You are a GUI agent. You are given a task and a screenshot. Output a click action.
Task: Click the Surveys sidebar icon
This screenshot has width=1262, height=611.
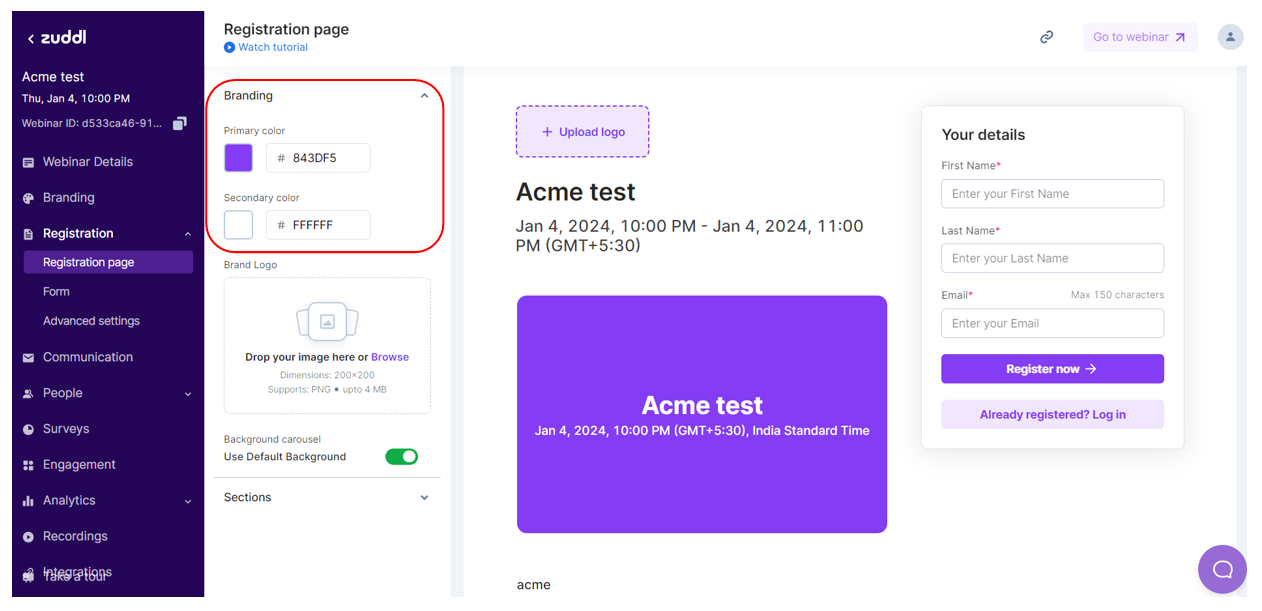pyautogui.click(x=28, y=429)
